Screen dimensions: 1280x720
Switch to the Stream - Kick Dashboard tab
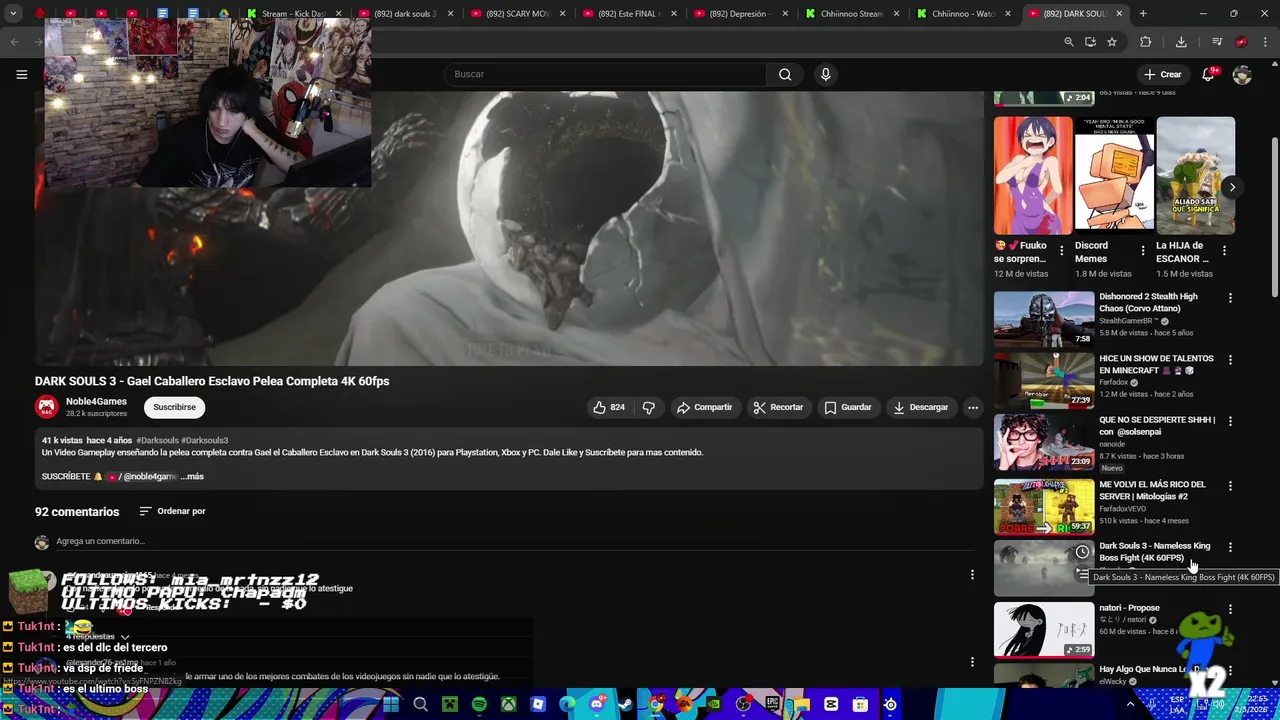[x=293, y=14]
